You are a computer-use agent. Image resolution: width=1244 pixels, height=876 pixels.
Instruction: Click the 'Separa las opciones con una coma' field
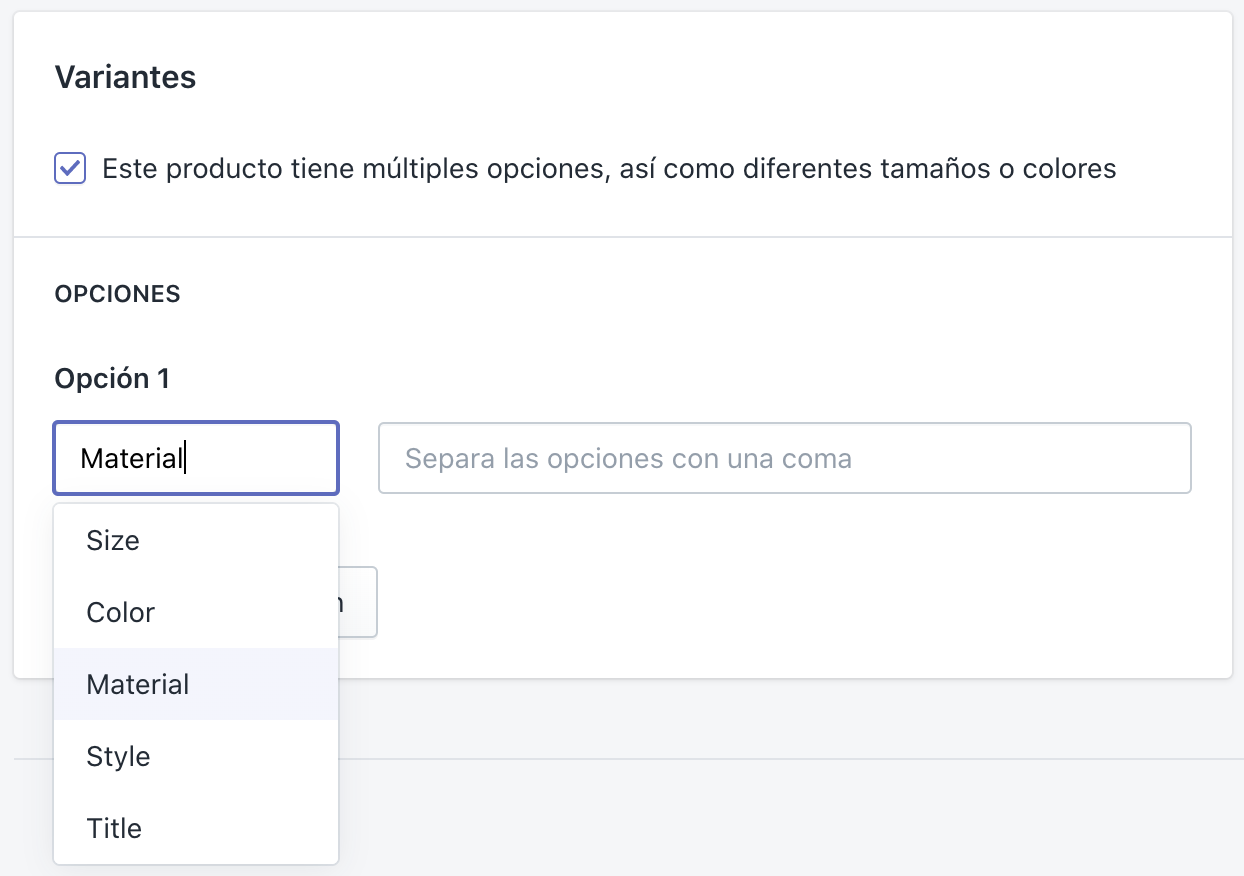(x=784, y=459)
